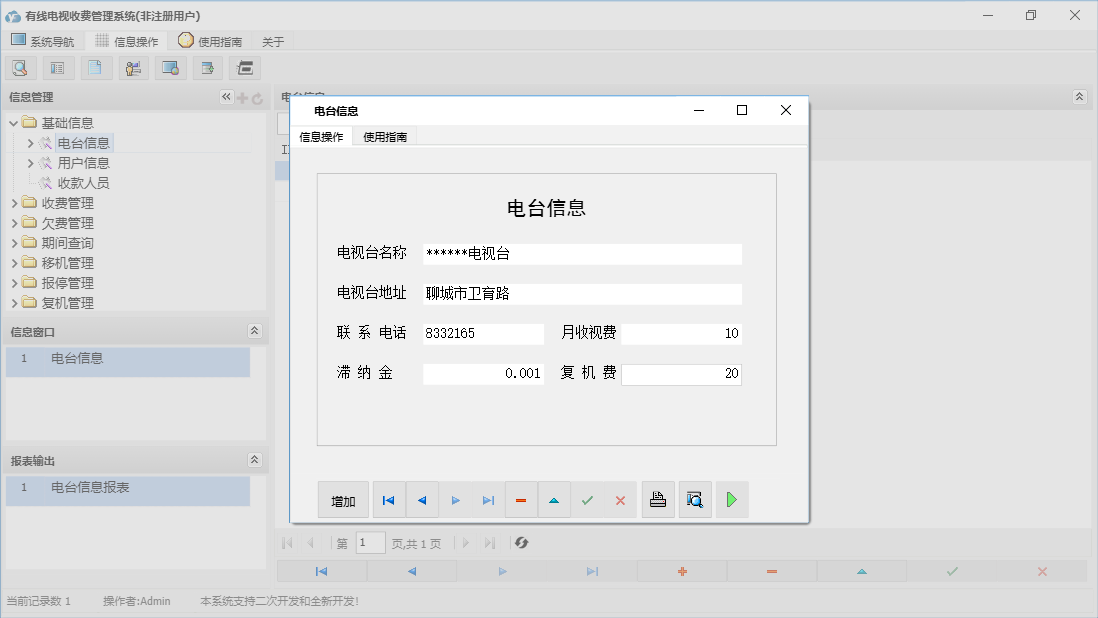Expand the 用户信息 tree node
The height and width of the screenshot is (618, 1098).
30,163
